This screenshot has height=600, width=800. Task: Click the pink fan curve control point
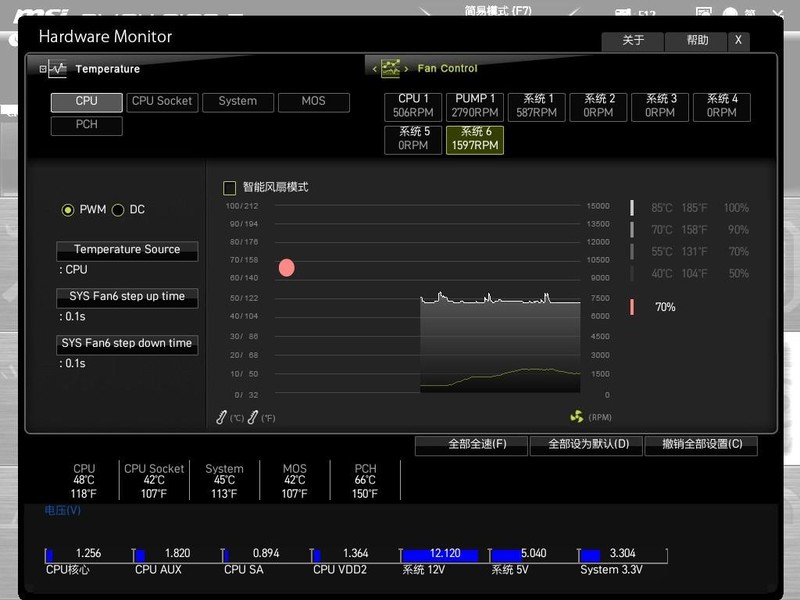[x=287, y=268]
